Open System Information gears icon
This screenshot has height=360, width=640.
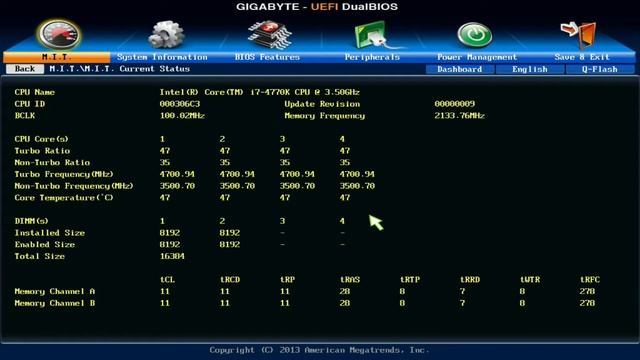pos(166,34)
